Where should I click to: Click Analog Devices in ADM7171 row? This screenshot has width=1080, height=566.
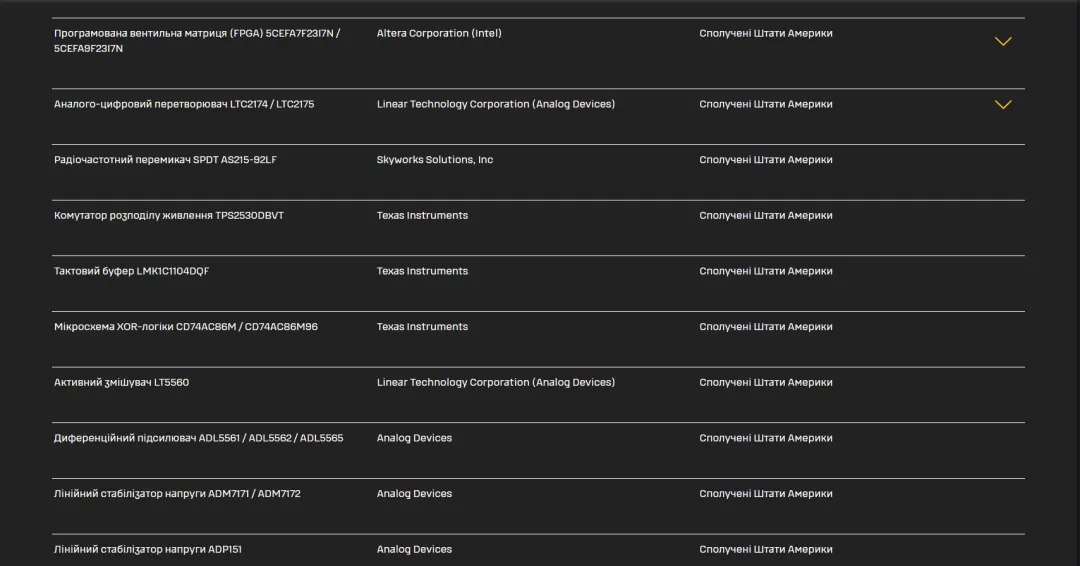tap(414, 494)
